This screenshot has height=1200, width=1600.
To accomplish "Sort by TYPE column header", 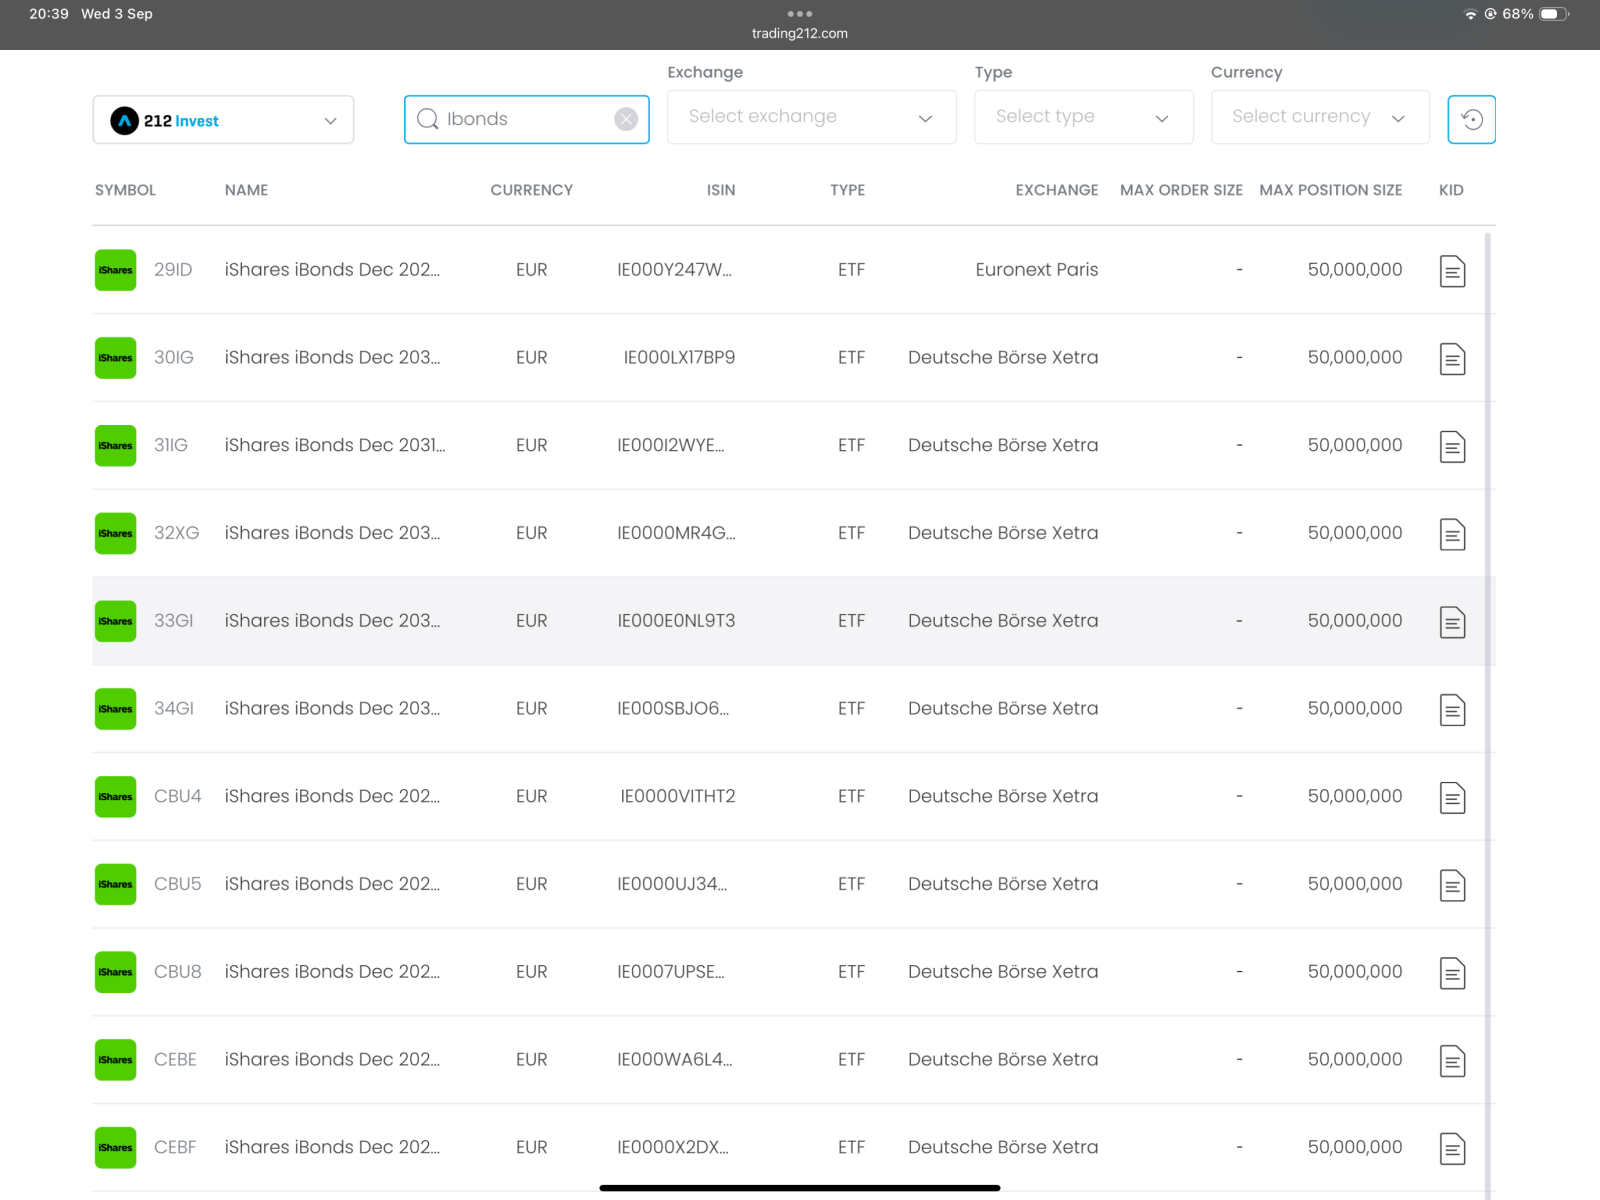I will coord(848,190).
